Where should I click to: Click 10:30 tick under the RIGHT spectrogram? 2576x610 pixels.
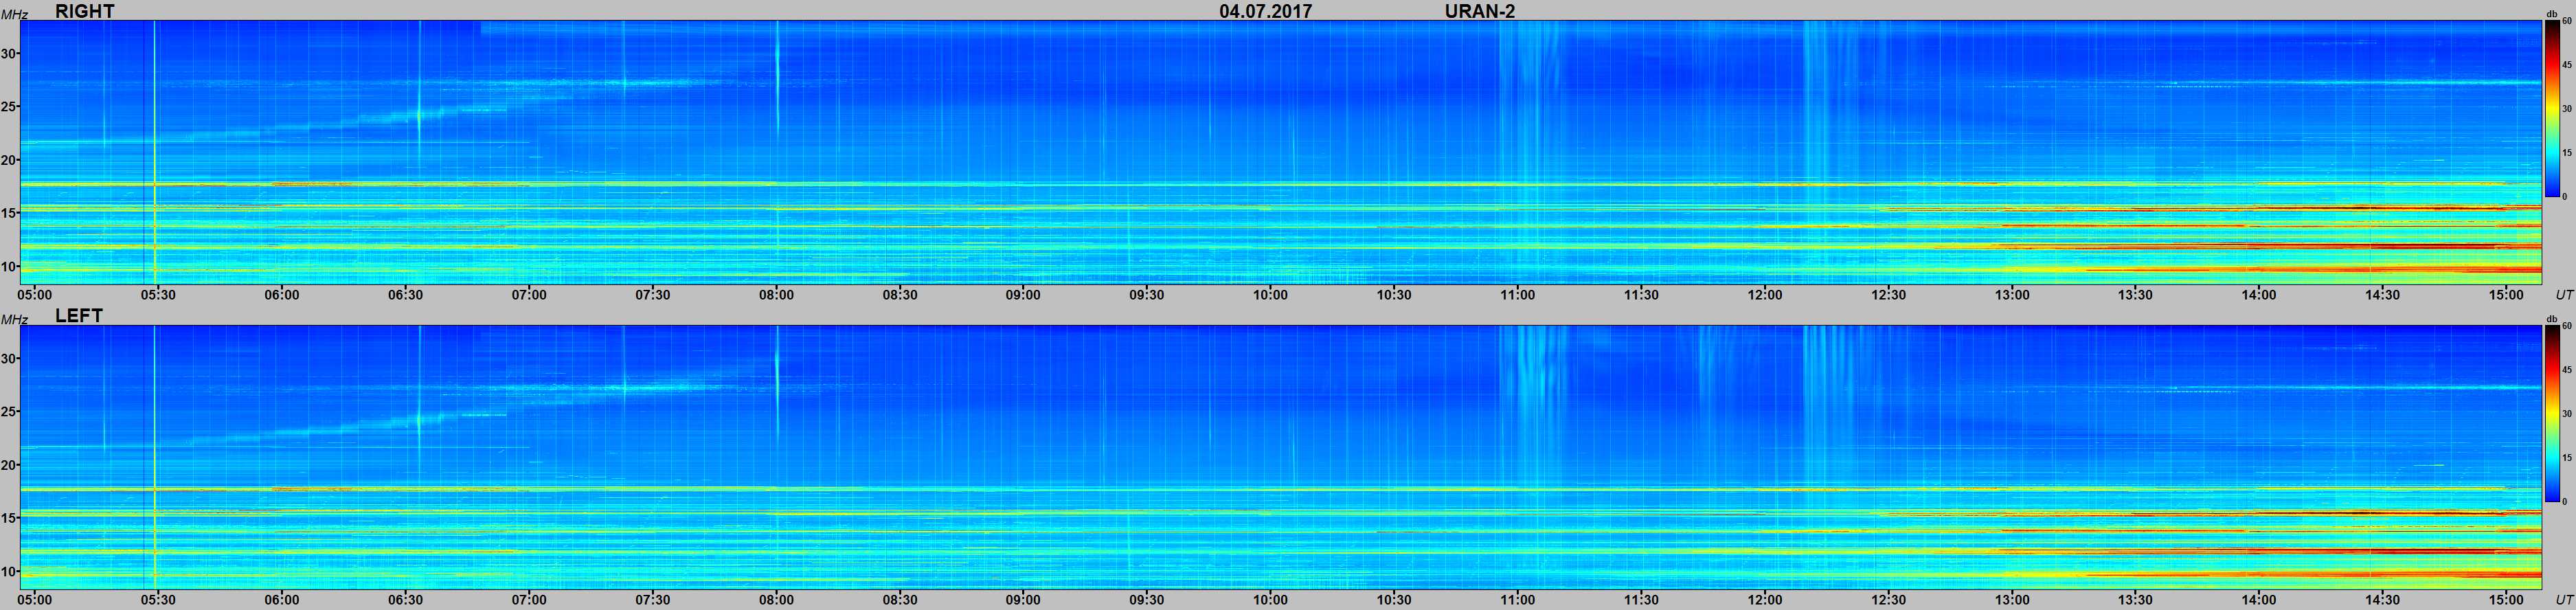pos(1394,294)
